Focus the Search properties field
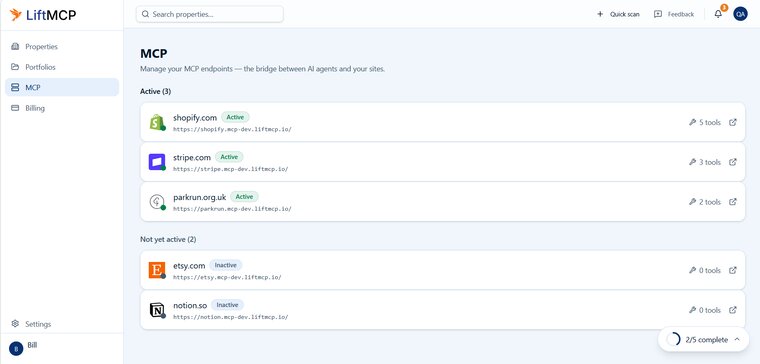The image size is (760, 364). pos(209,14)
